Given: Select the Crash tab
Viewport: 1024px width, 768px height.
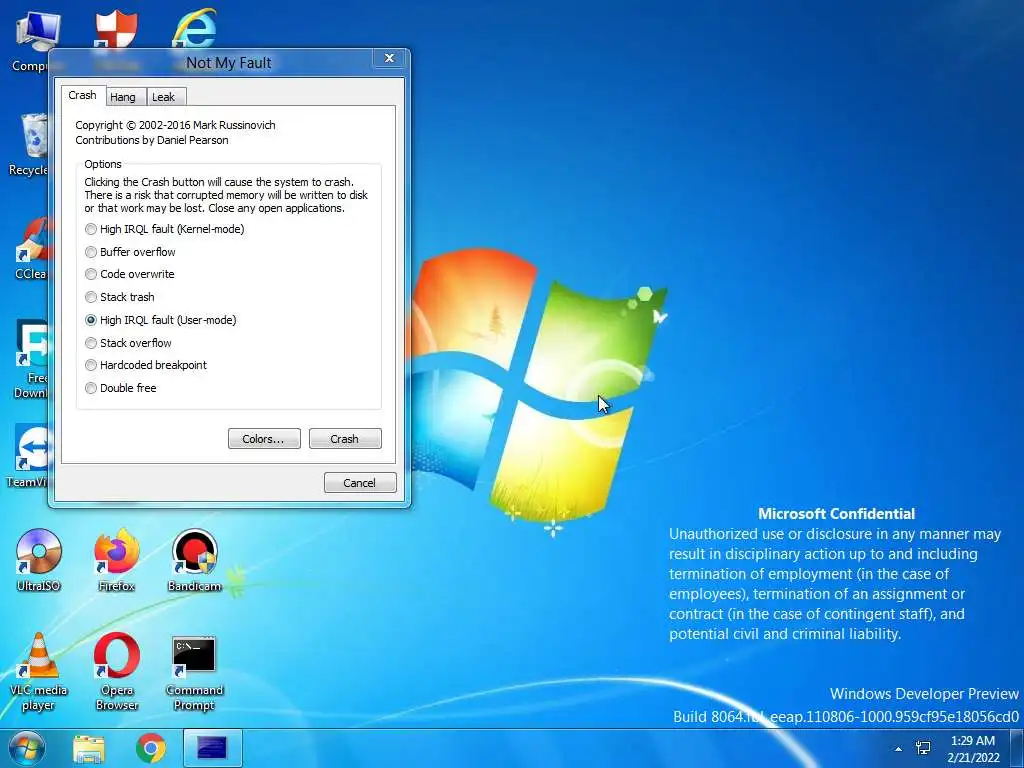Looking at the screenshot, I should tap(83, 95).
